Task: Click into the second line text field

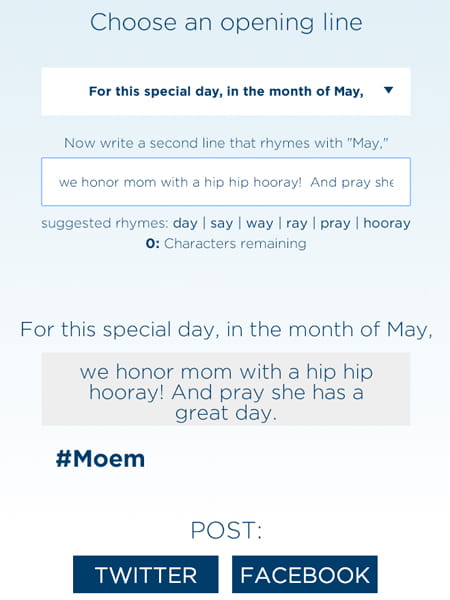Action: point(226,182)
